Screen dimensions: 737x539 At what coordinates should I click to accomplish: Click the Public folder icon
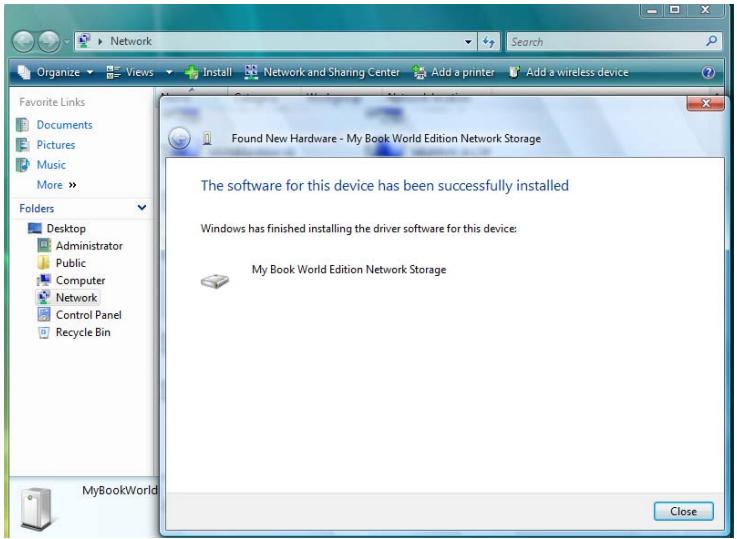coord(44,263)
